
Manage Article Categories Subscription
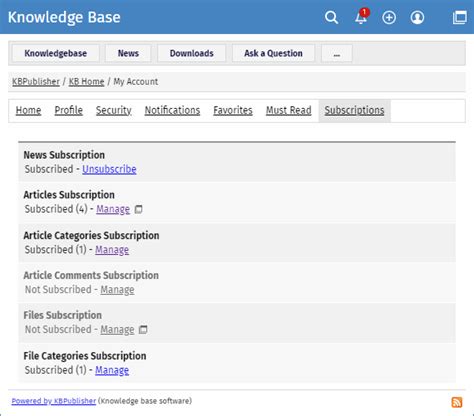[112, 250]
